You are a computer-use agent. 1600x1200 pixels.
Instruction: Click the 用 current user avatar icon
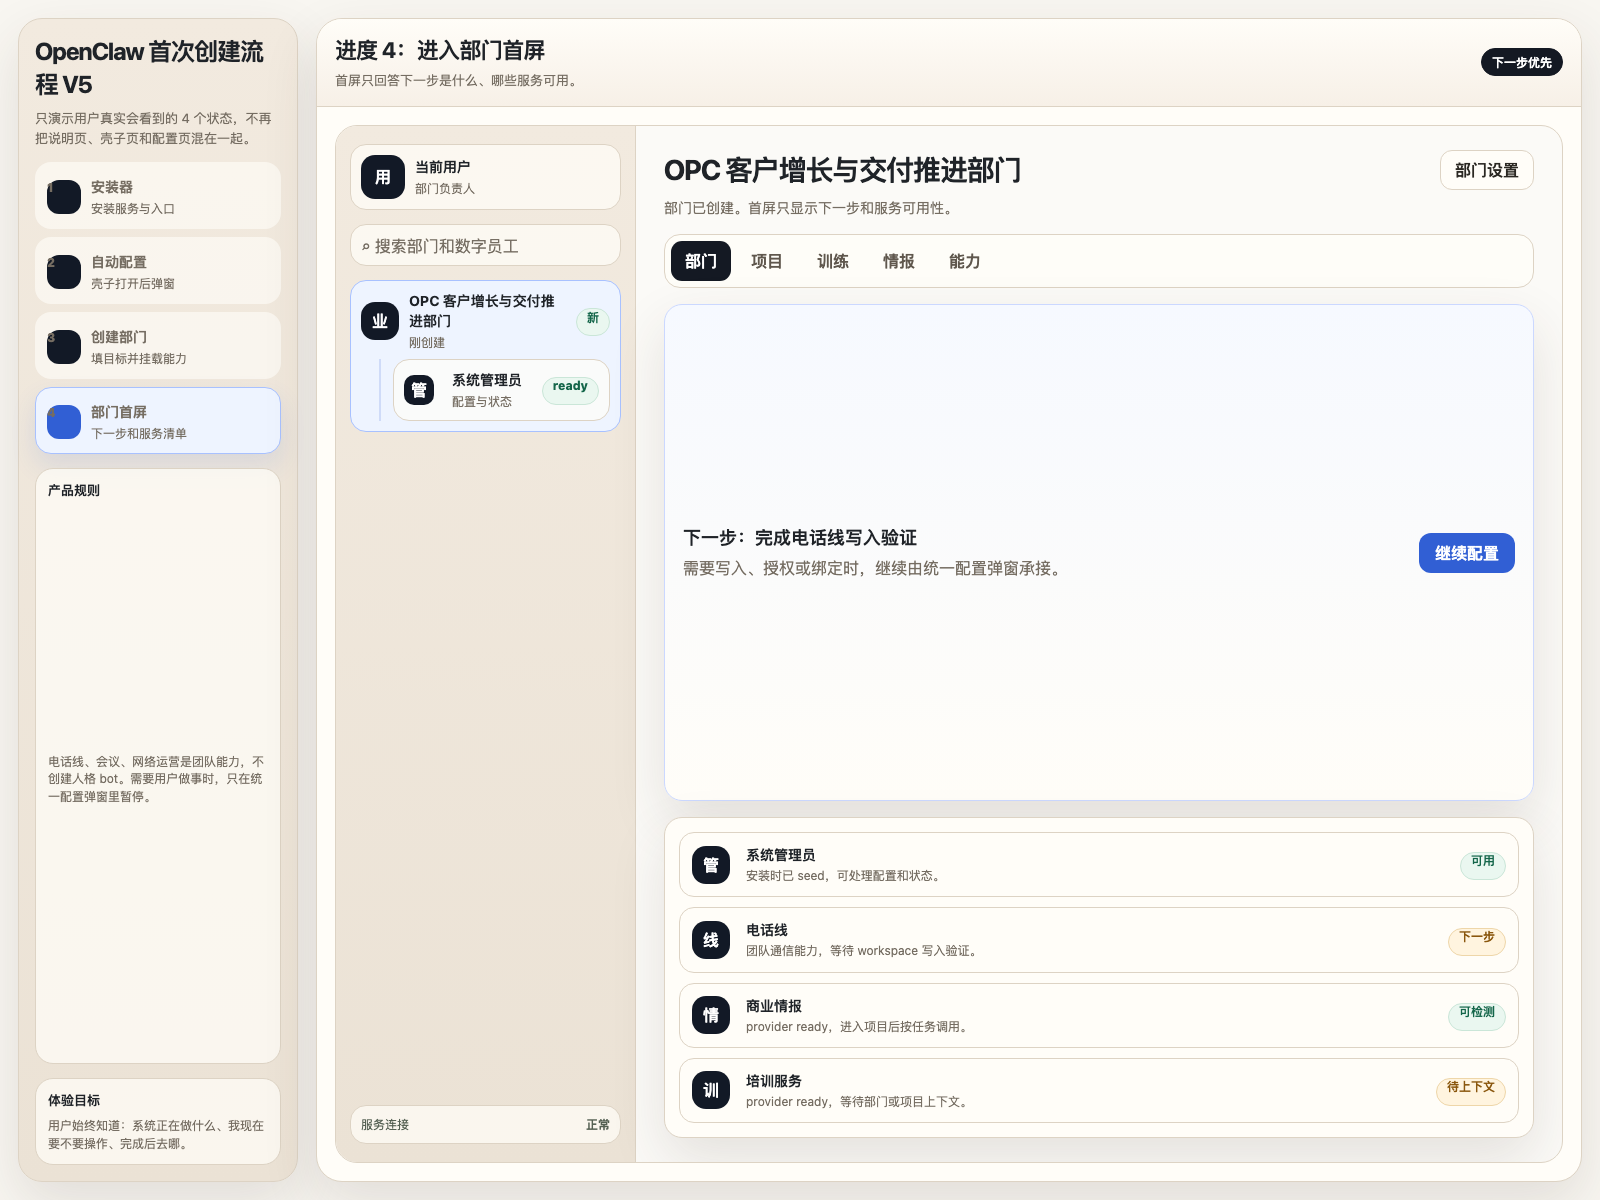coord(383,177)
